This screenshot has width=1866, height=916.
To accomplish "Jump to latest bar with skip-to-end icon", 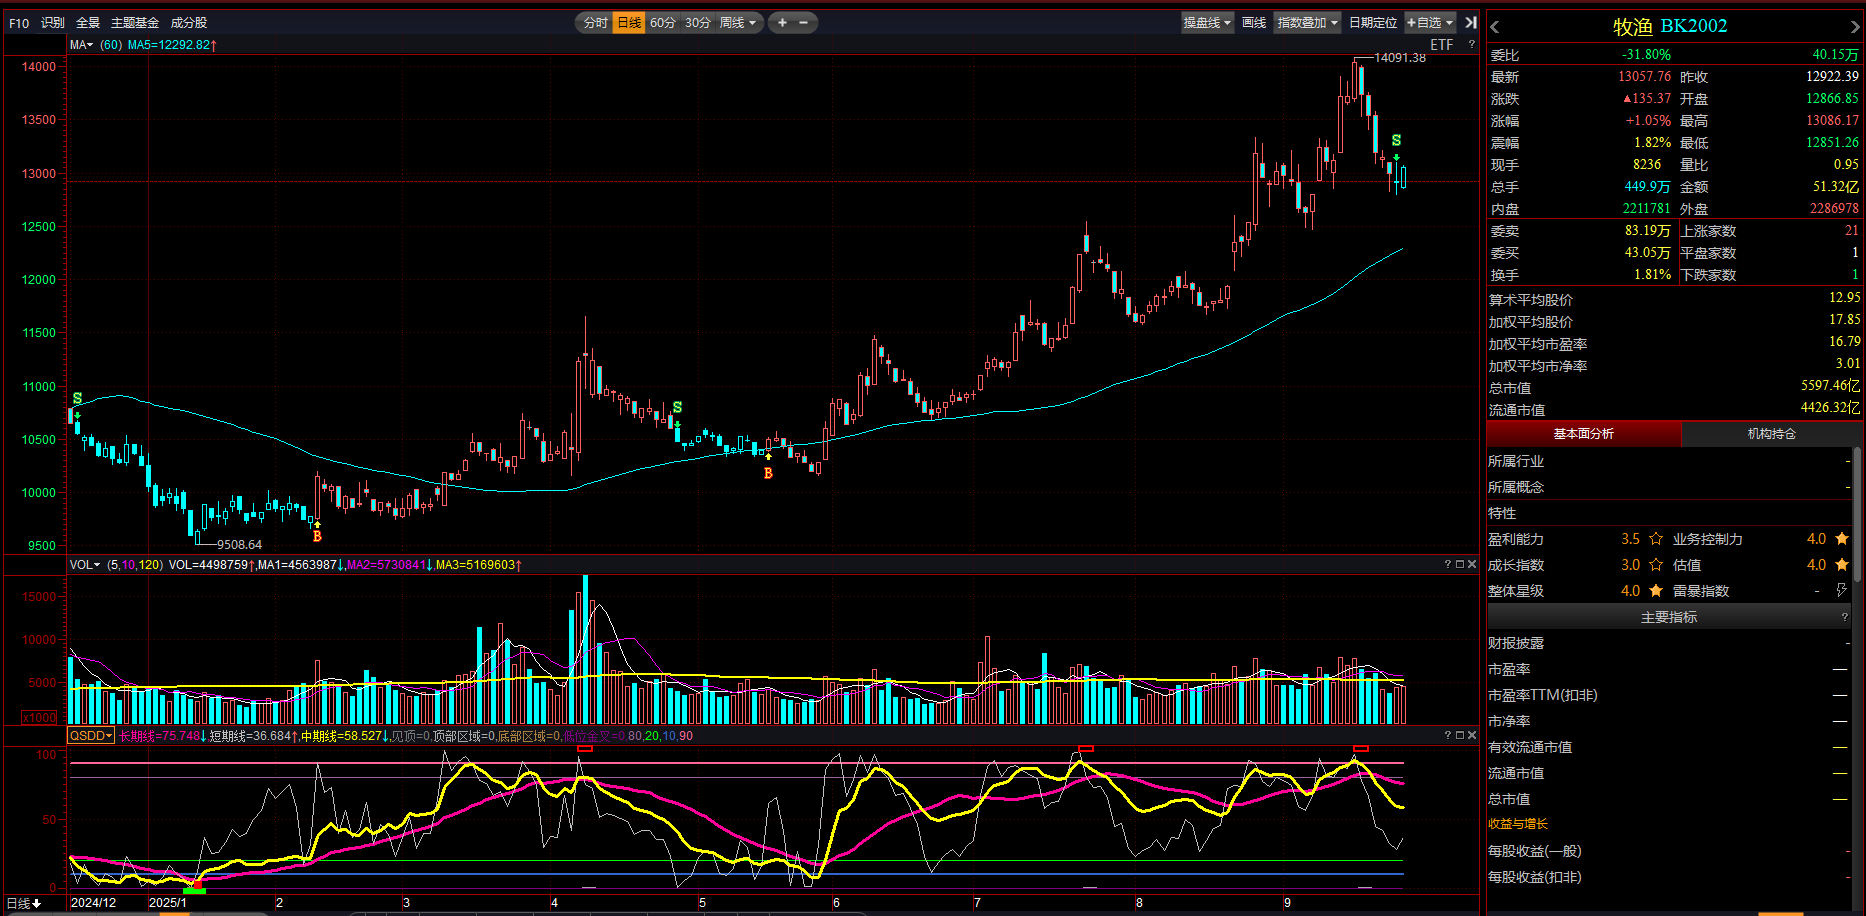I will tap(1470, 22).
